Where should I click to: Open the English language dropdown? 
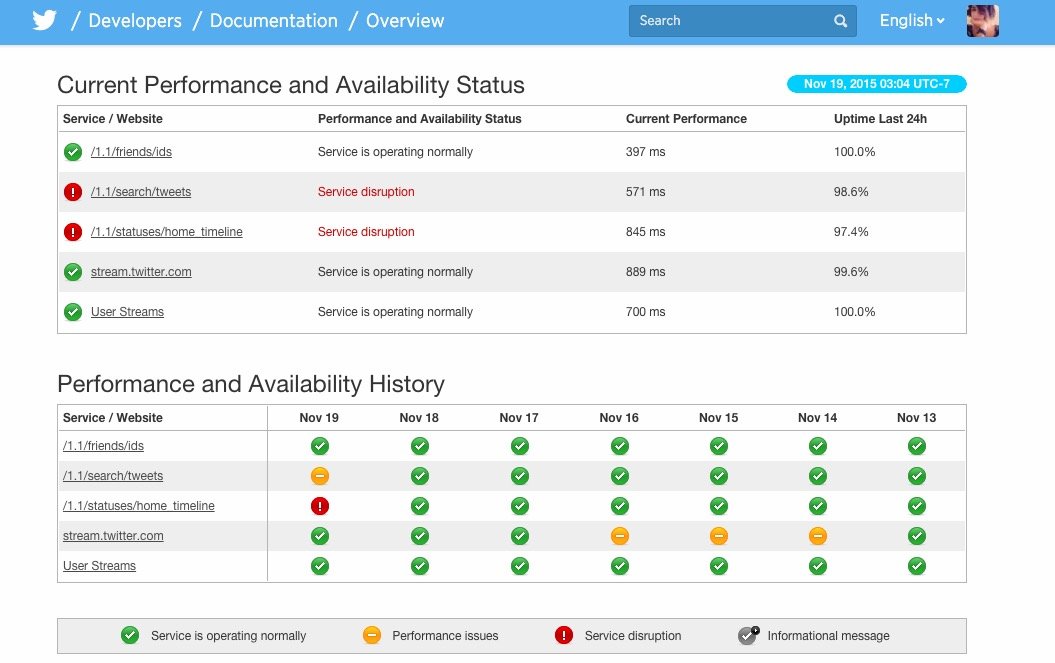click(x=911, y=21)
